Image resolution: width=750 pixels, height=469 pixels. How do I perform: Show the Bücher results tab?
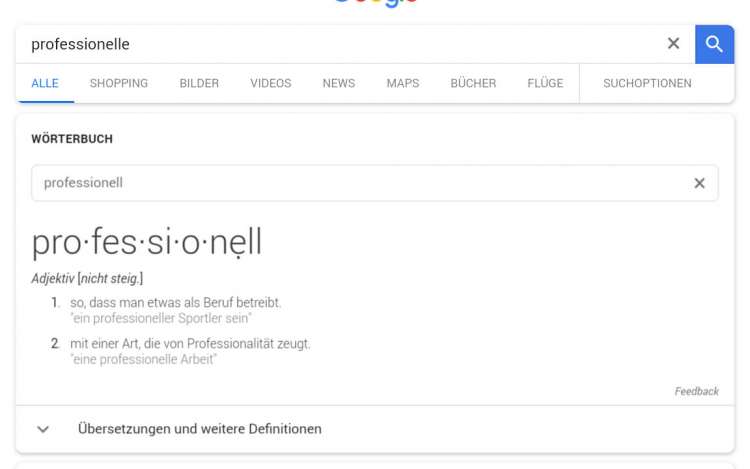pos(473,83)
